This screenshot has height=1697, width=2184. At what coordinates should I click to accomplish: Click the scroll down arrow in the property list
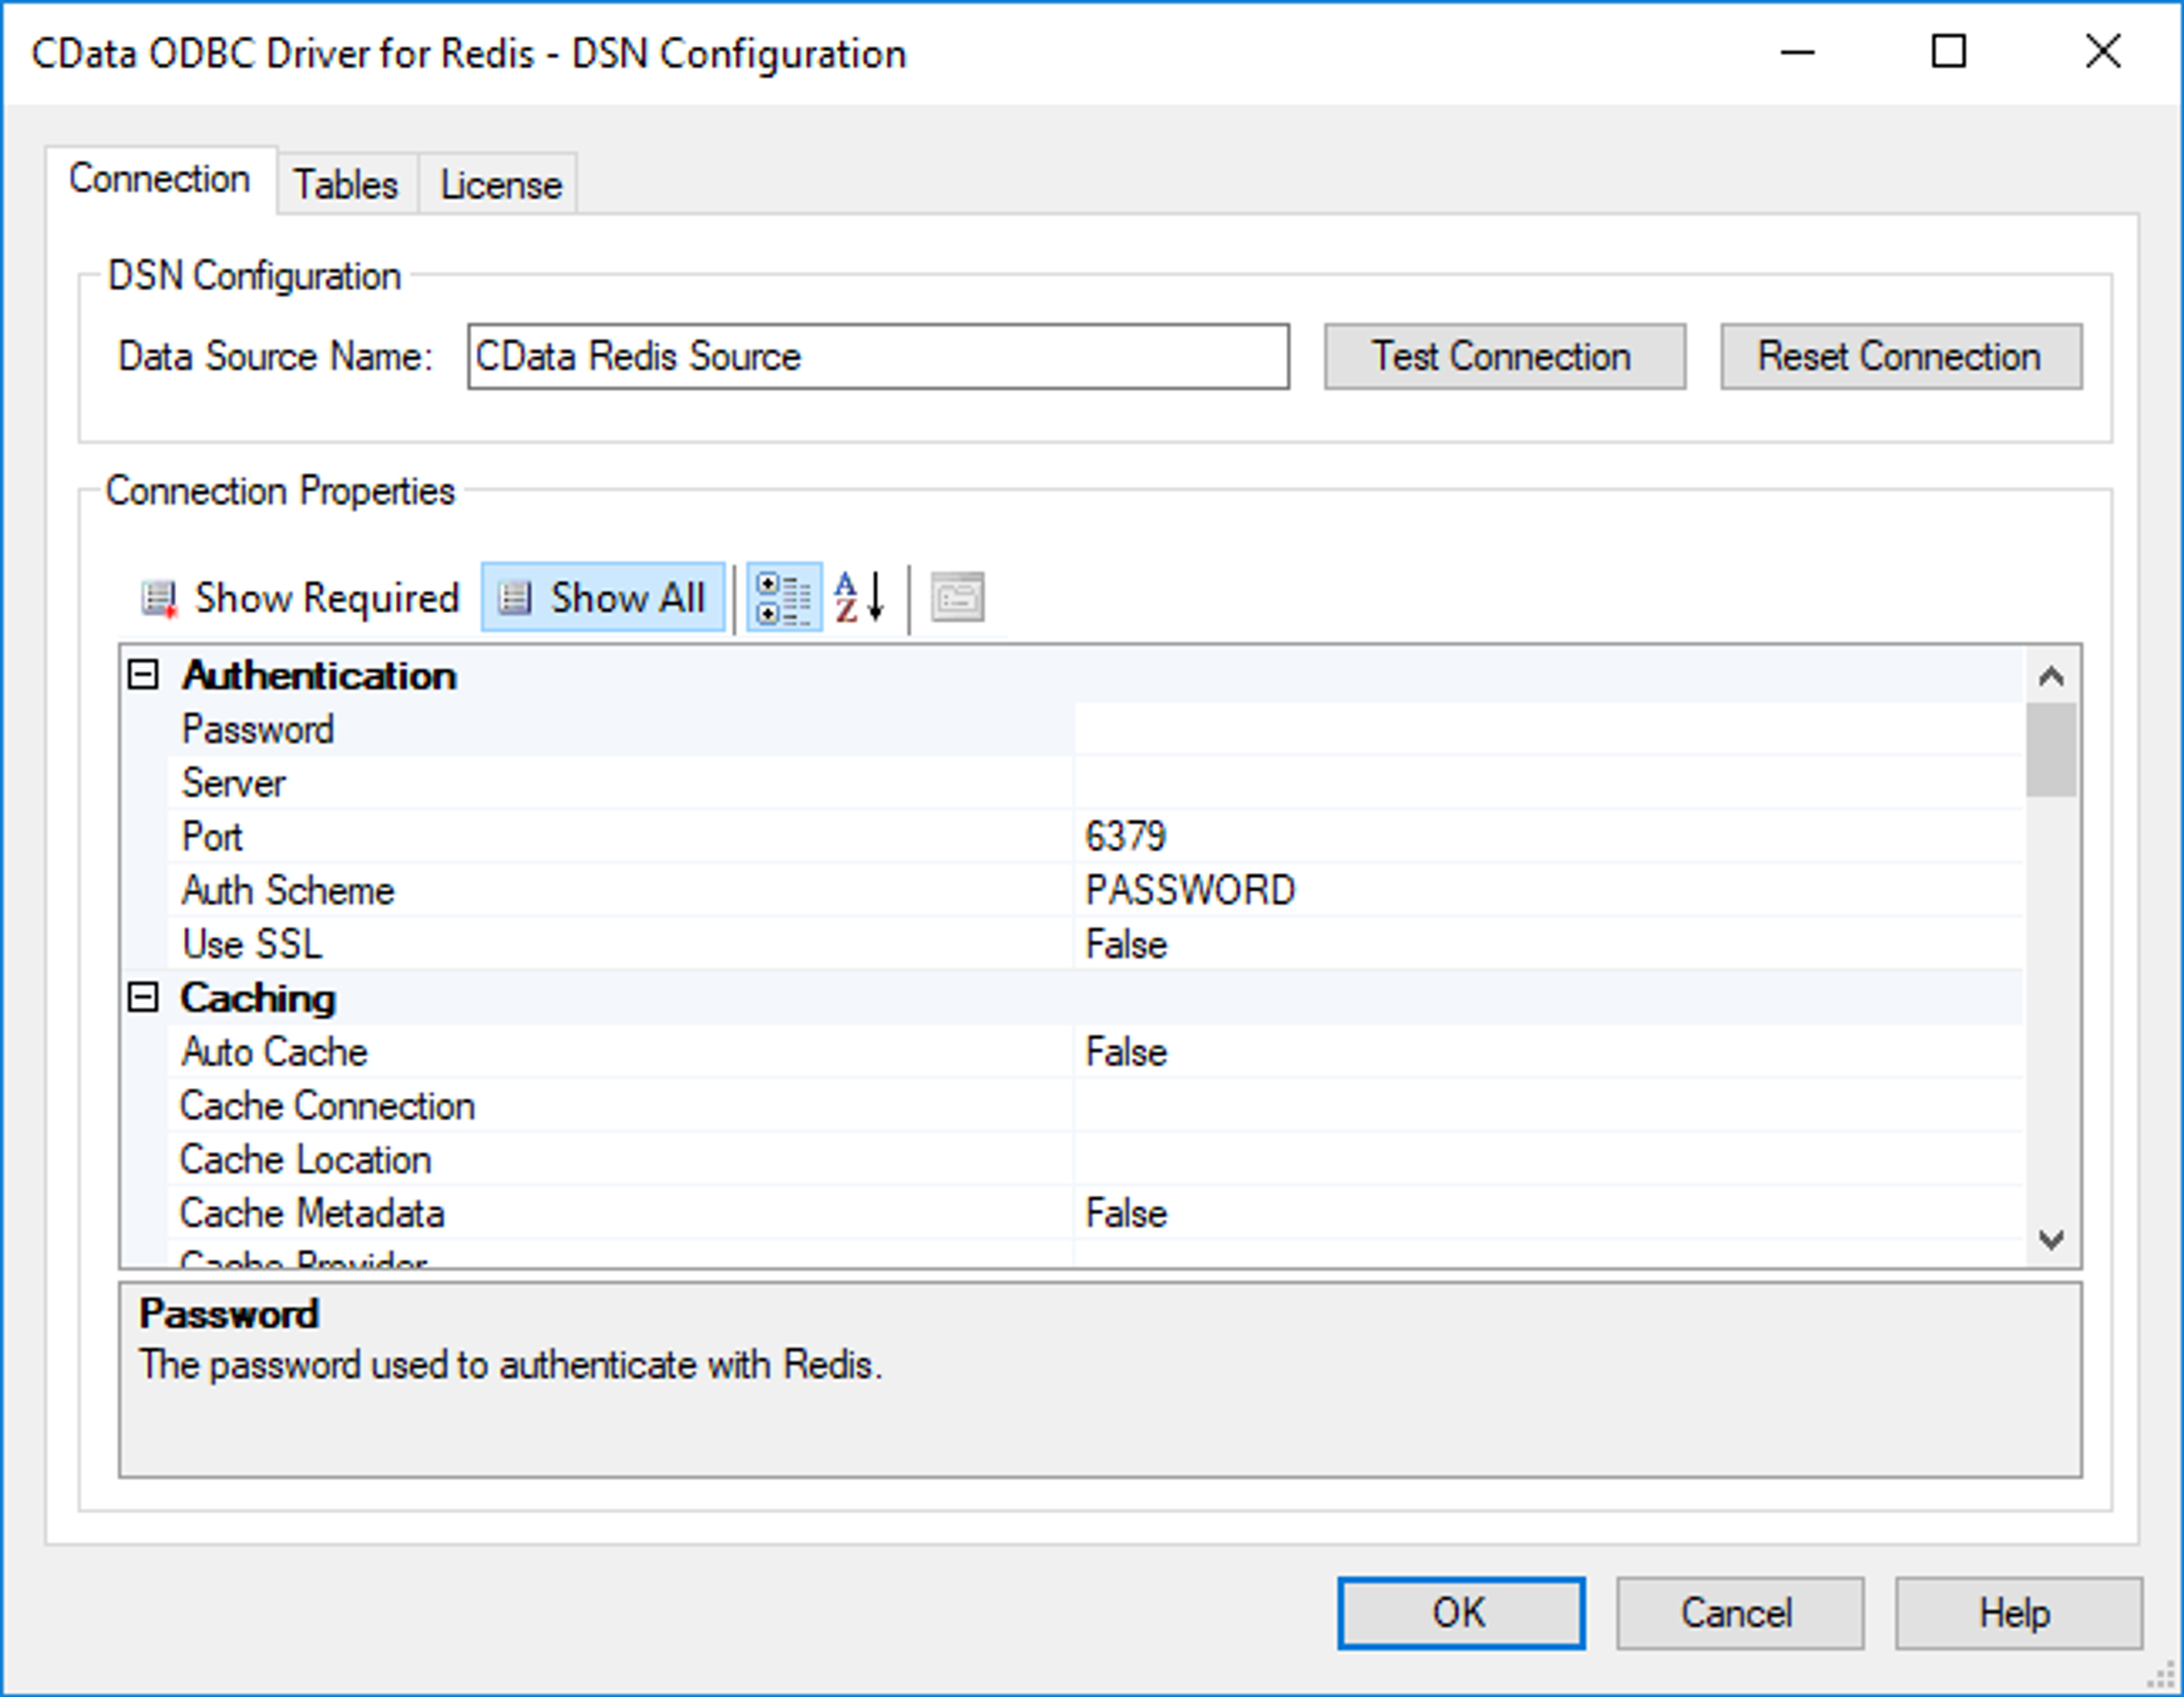(x=2051, y=1240)
